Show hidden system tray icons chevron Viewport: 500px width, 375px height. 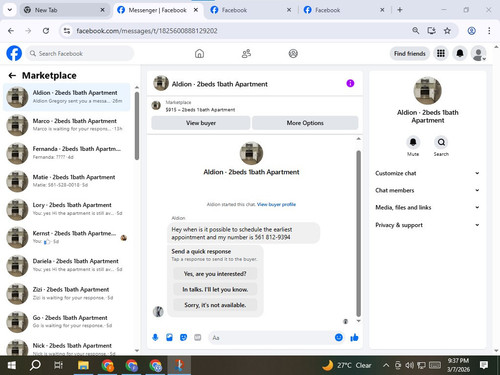(386, 365)
